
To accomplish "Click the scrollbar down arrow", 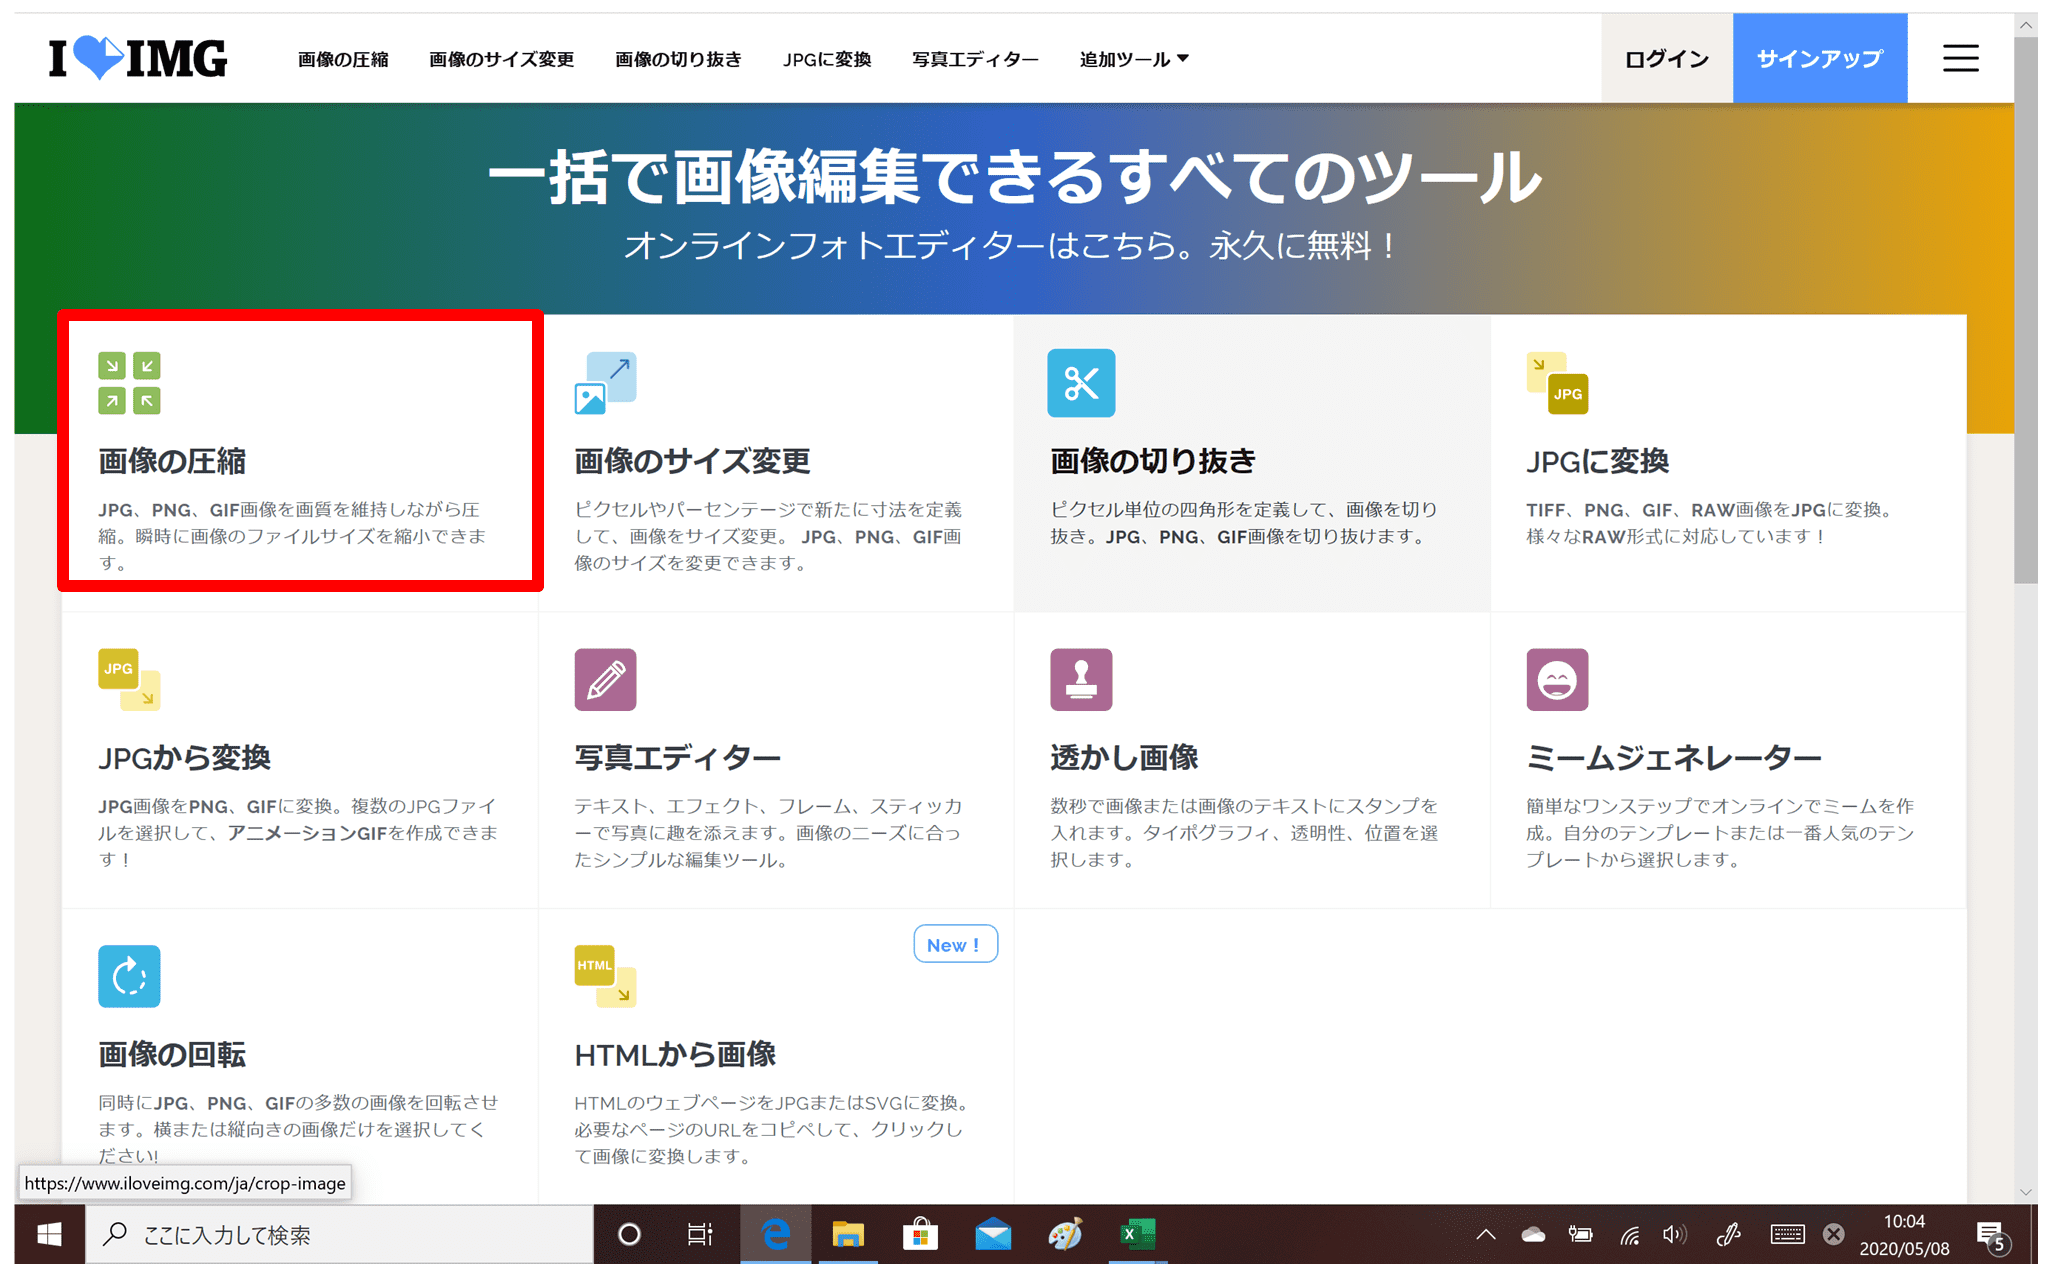I will pos(2026,1191).
